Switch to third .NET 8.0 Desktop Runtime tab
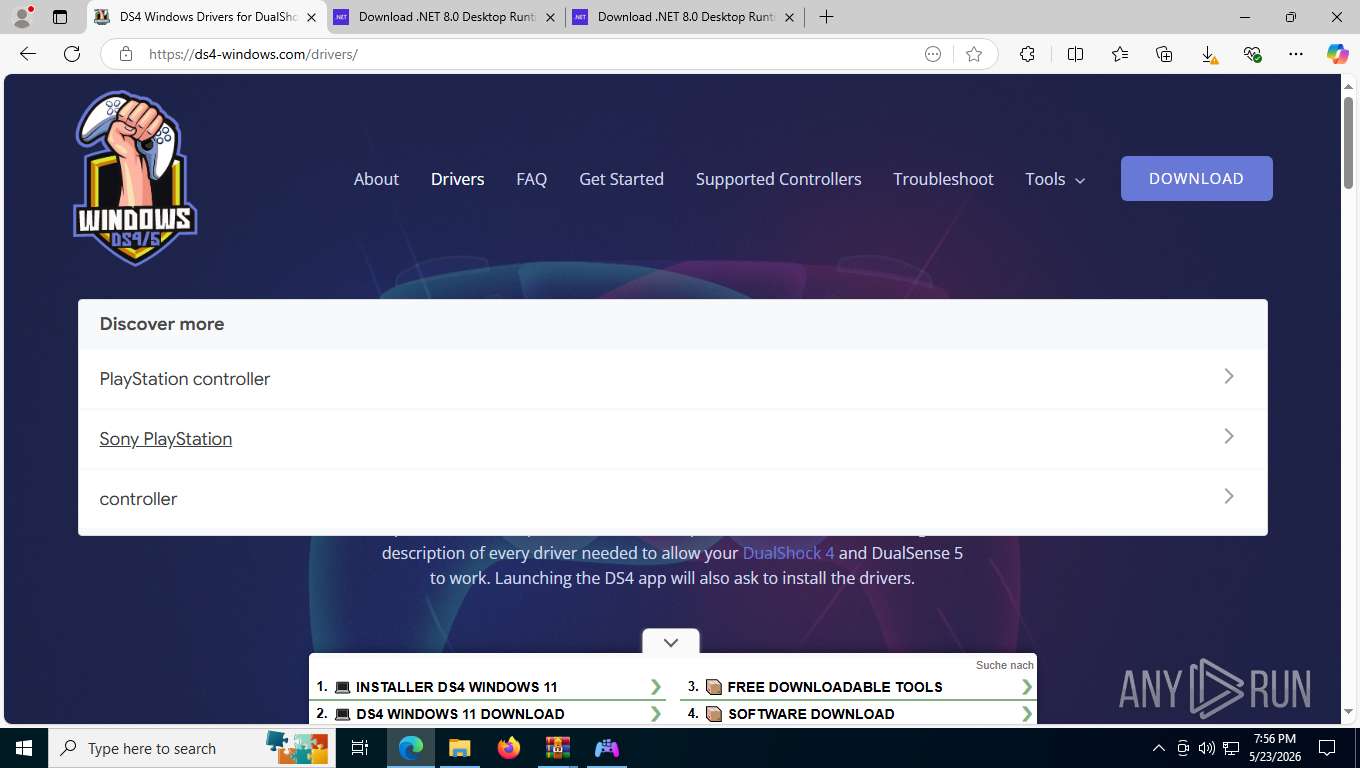Image resolution: width=1360 pixels, height=768 pixels. (x=685, y=17)
